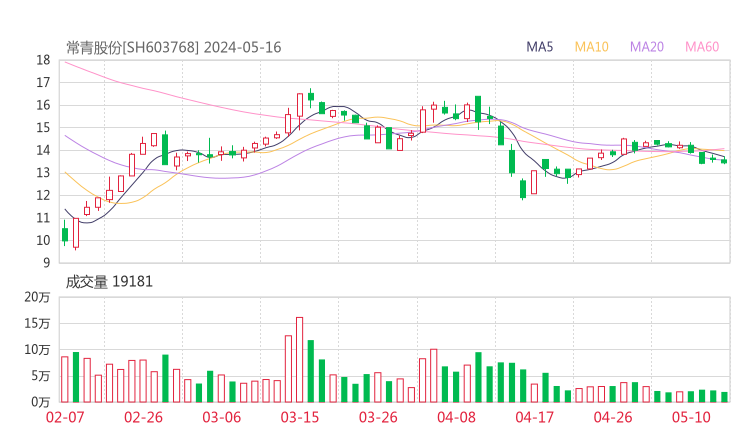Click the price axis value 9

47,263
